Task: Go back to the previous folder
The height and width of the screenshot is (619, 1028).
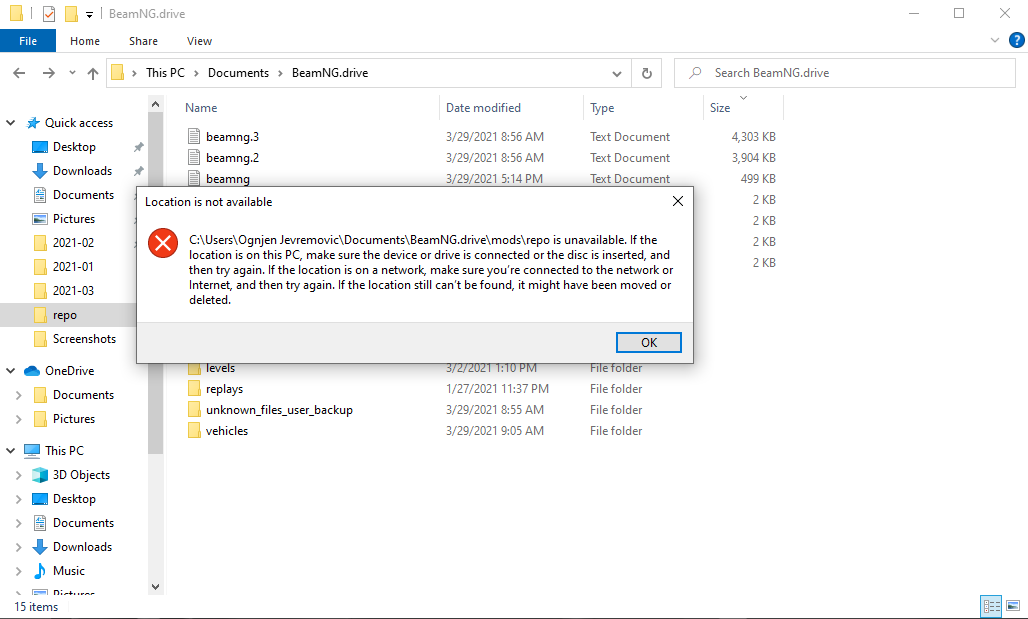Action: 19,73
